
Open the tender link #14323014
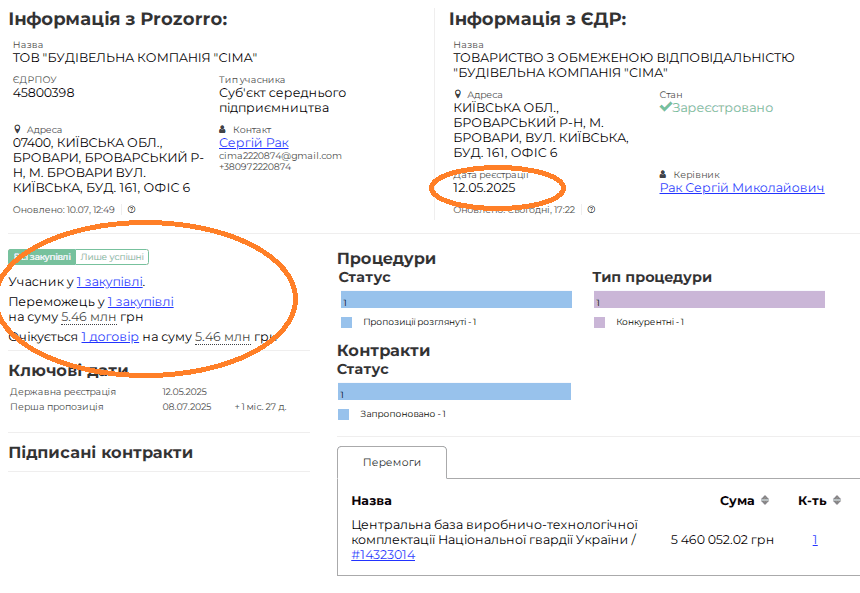pyautogui.click(x=383, y=555)
